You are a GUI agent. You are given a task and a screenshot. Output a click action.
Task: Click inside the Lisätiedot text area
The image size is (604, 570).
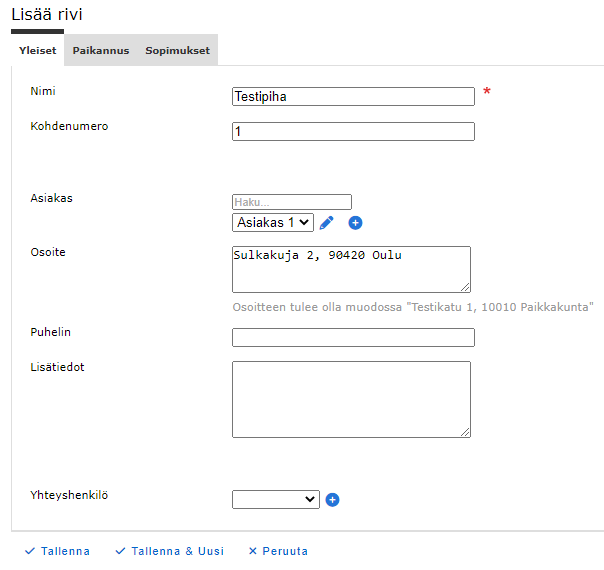[350, 399]
